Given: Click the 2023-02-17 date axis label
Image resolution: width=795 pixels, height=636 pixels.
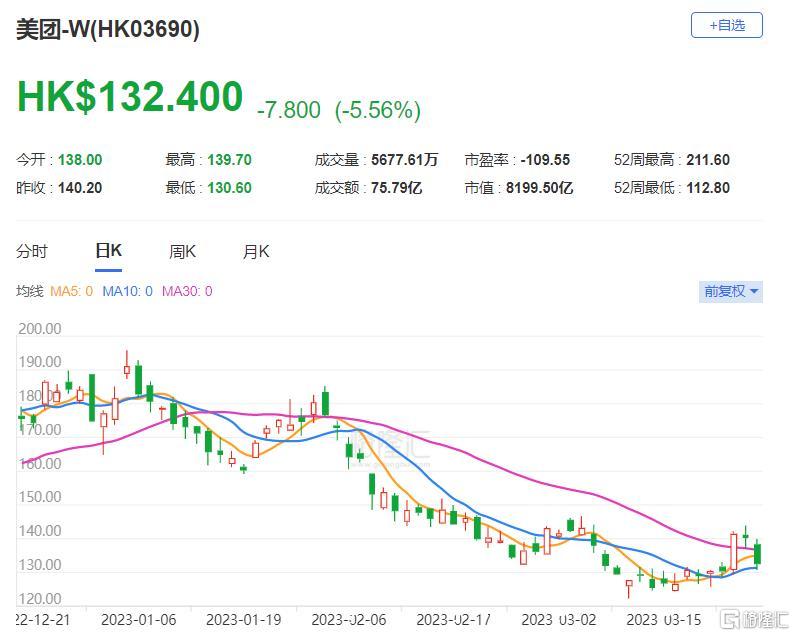Looking at the screenshot, I should [453, 620].
